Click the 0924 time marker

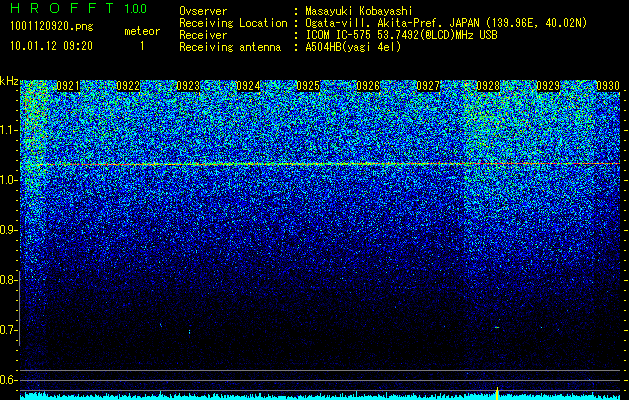248,86
